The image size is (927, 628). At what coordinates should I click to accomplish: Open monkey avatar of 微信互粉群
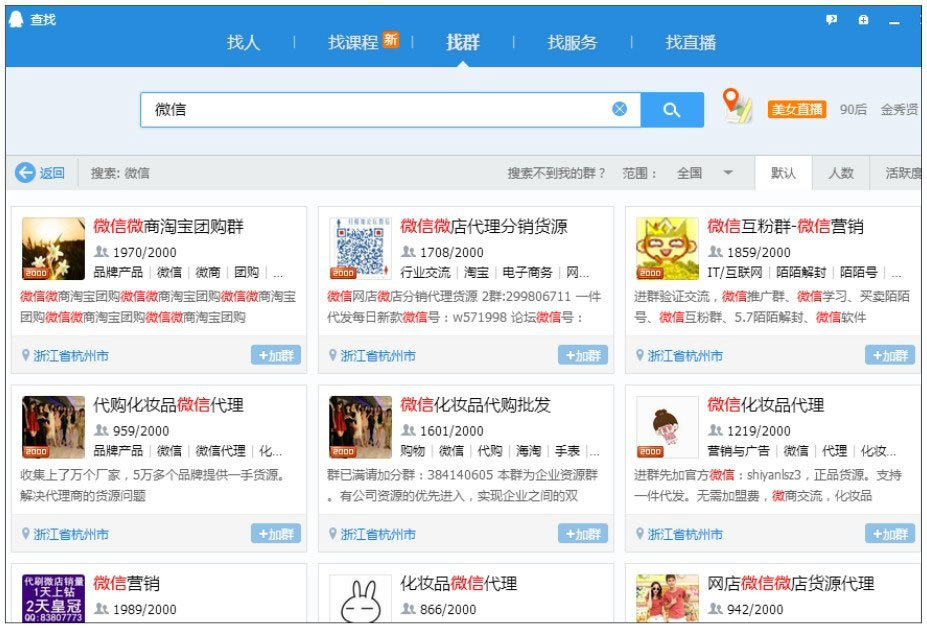click(667, 248)
